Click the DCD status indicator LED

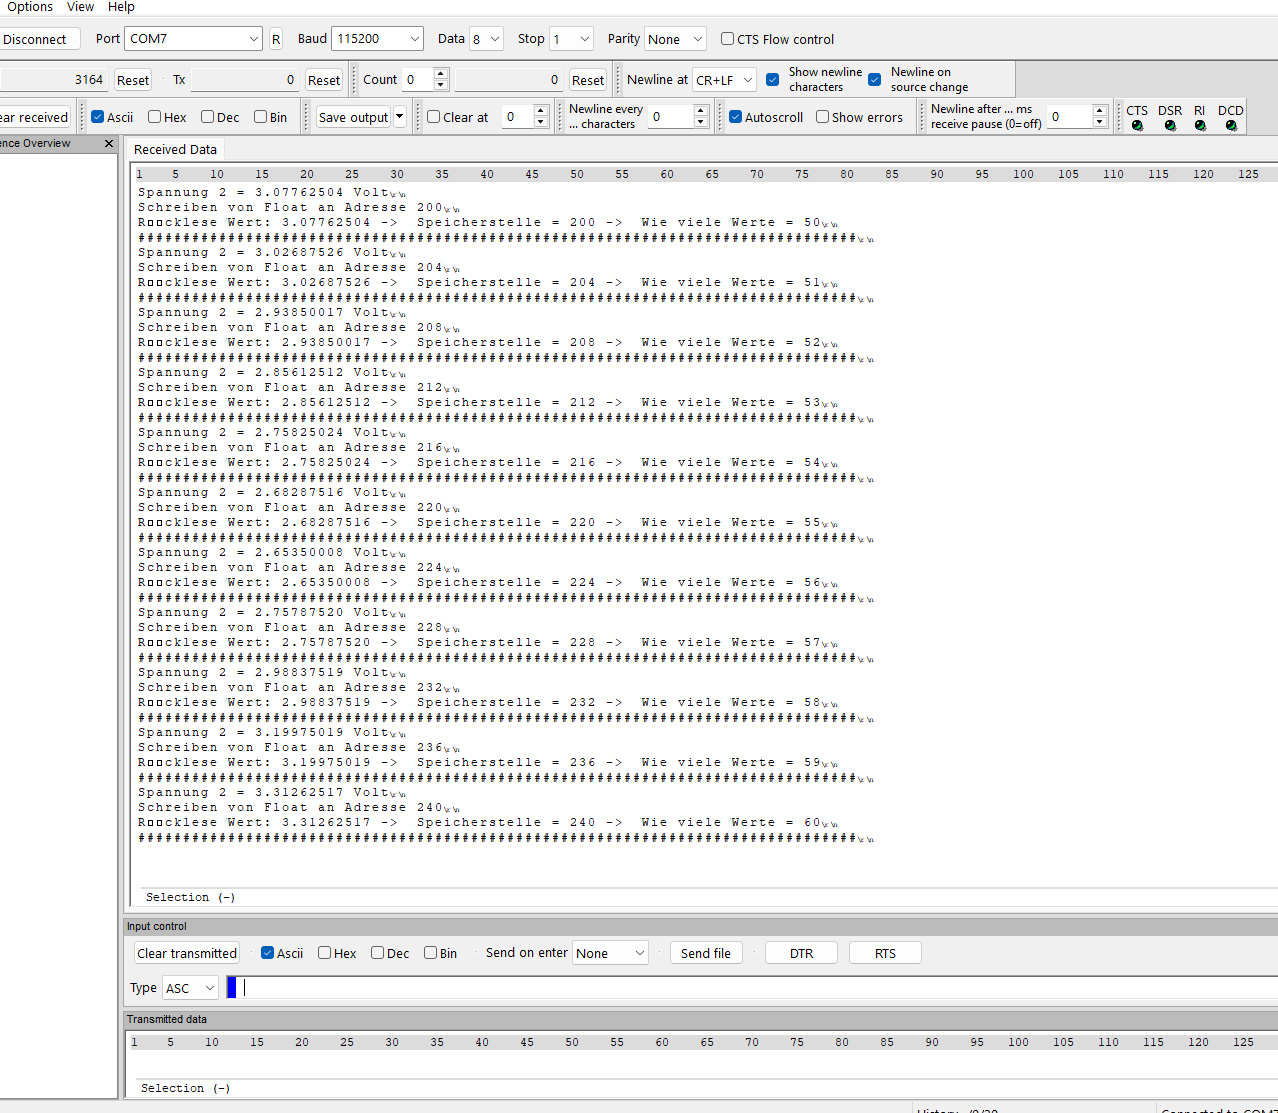click(x=1231, y=125)
